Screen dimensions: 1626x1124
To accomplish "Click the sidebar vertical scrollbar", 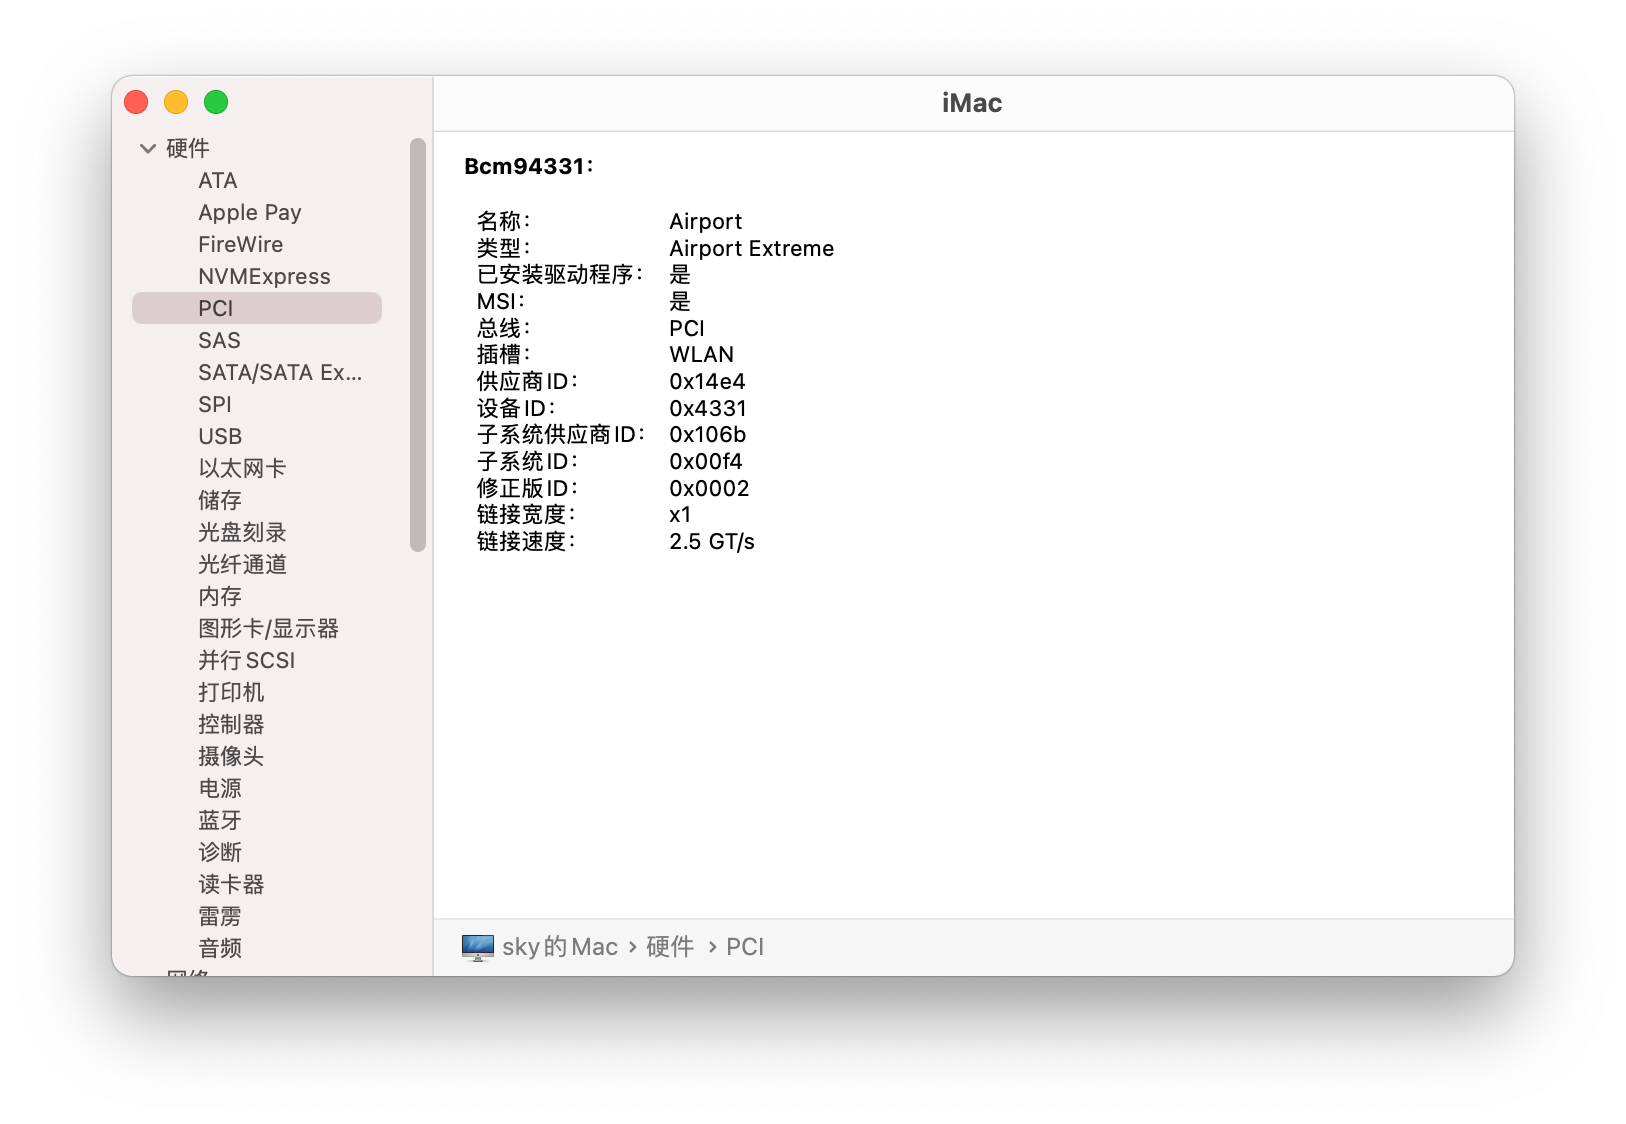I will point(418,345).
